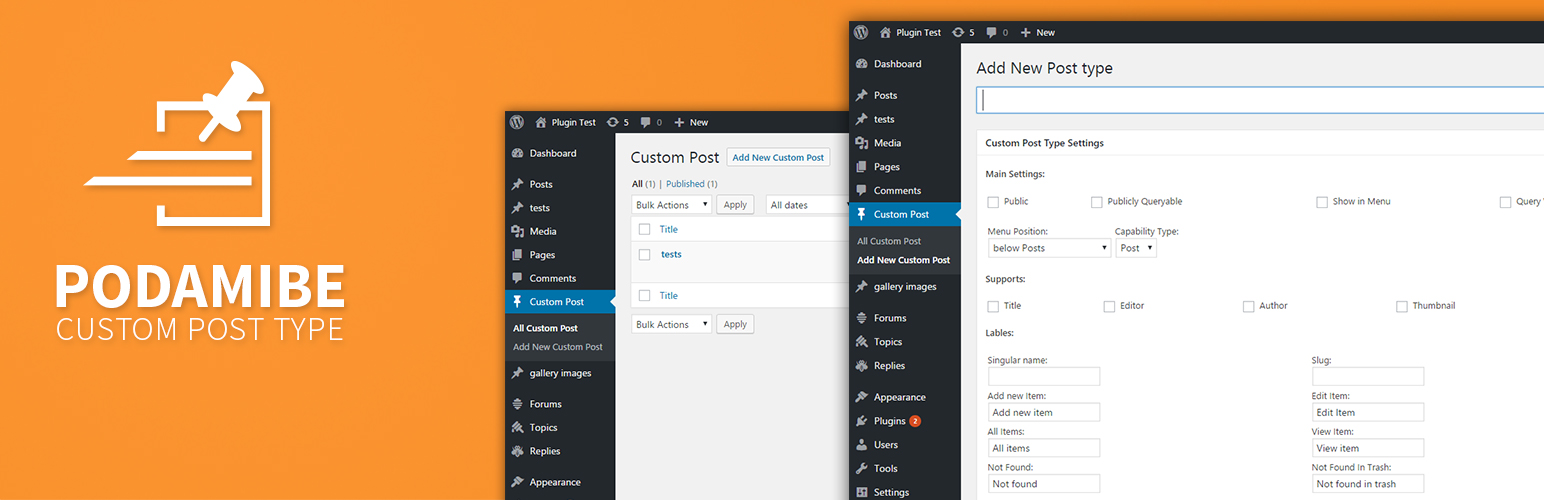
Task: Open Dashboard gauge icon in front sidebar
Action: [861, 64]
